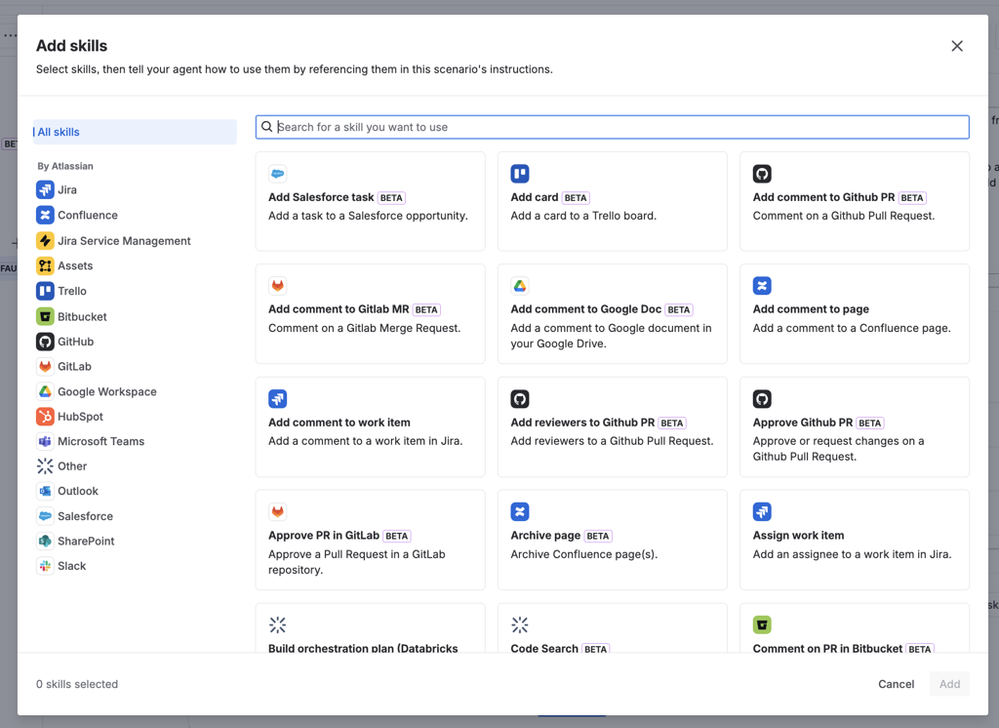The height and width of the screenshot is (728, 999).
Task: Click the GitLab fox icon in sidebar
Action: pyautogui.click(x=45, y=367)
